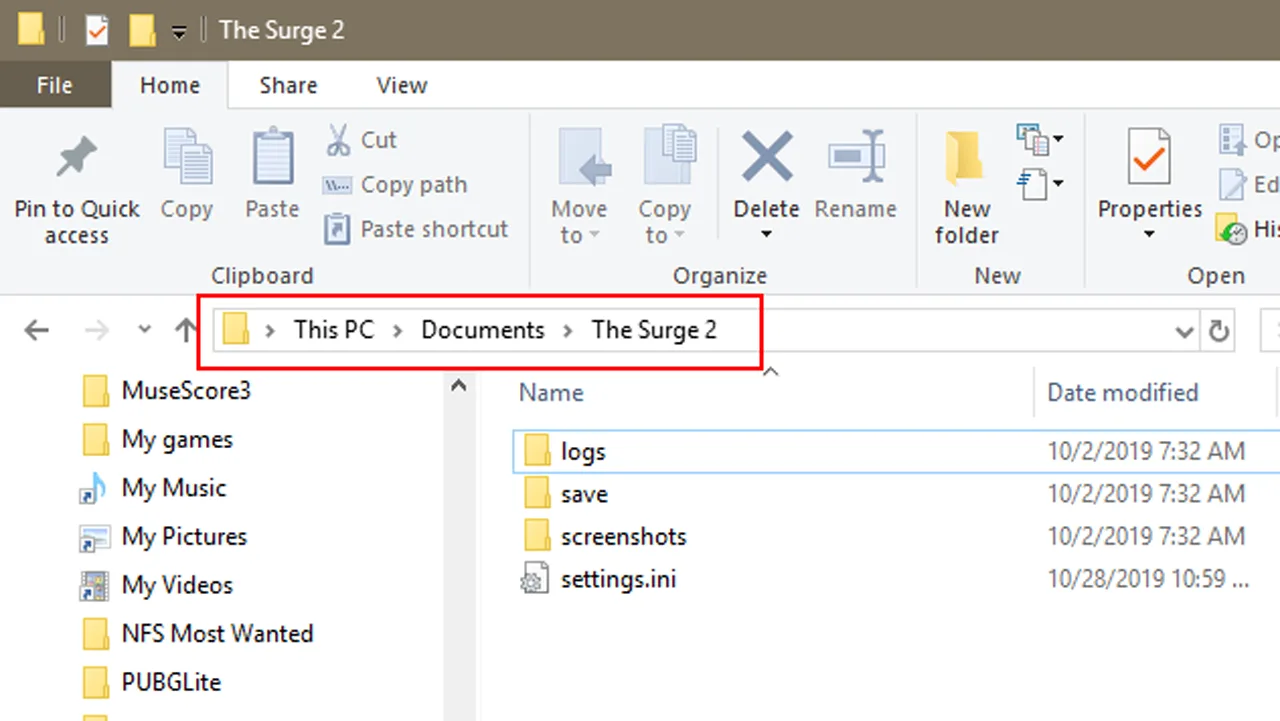Switch to the Share ribbon tab
Viewport: 1280px width, 721px height.
tap(288, 86)
